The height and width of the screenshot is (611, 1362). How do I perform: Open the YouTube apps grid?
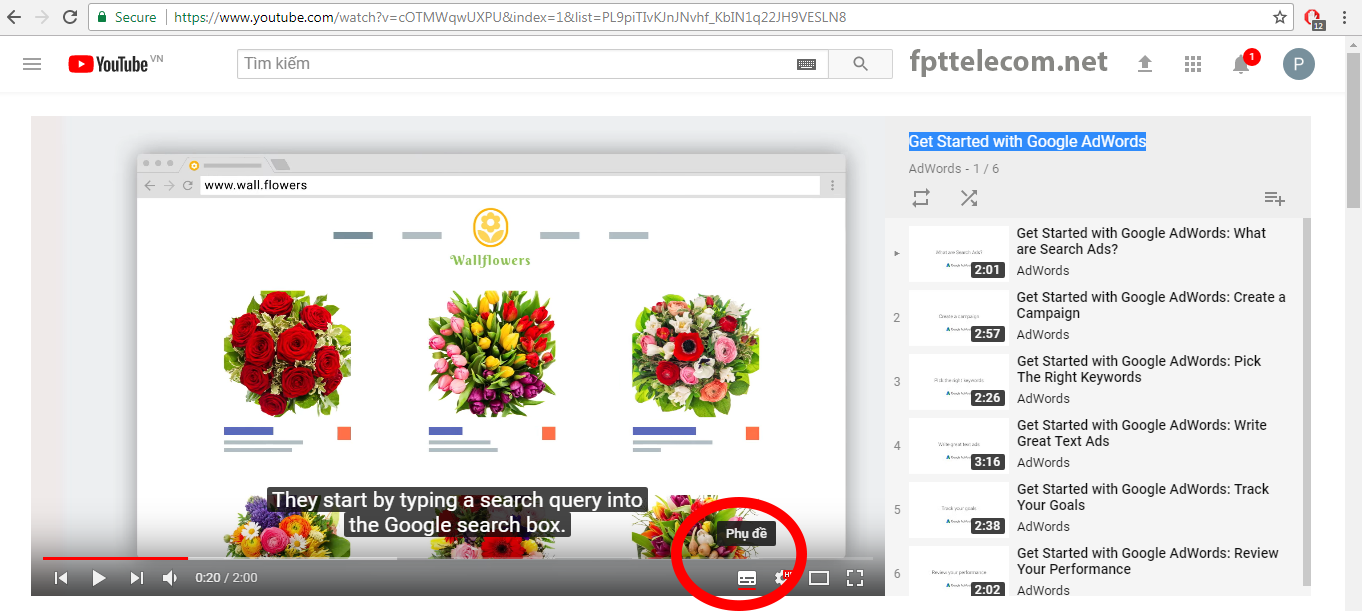pos(1192,64)
